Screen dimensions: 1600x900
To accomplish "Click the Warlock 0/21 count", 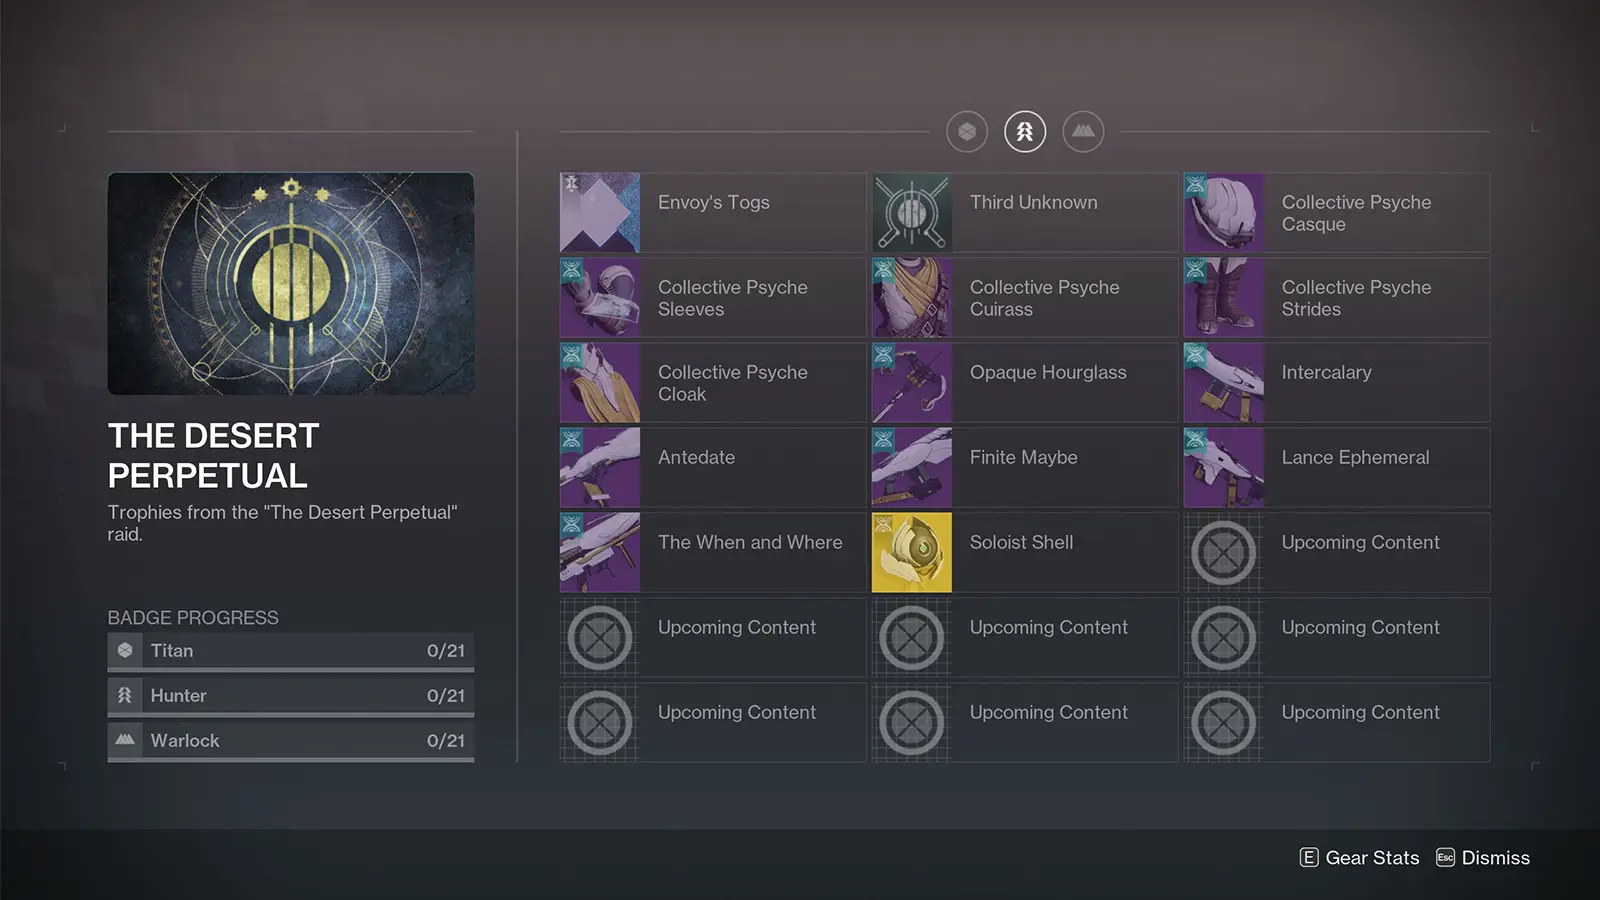I will click(446, 741).
